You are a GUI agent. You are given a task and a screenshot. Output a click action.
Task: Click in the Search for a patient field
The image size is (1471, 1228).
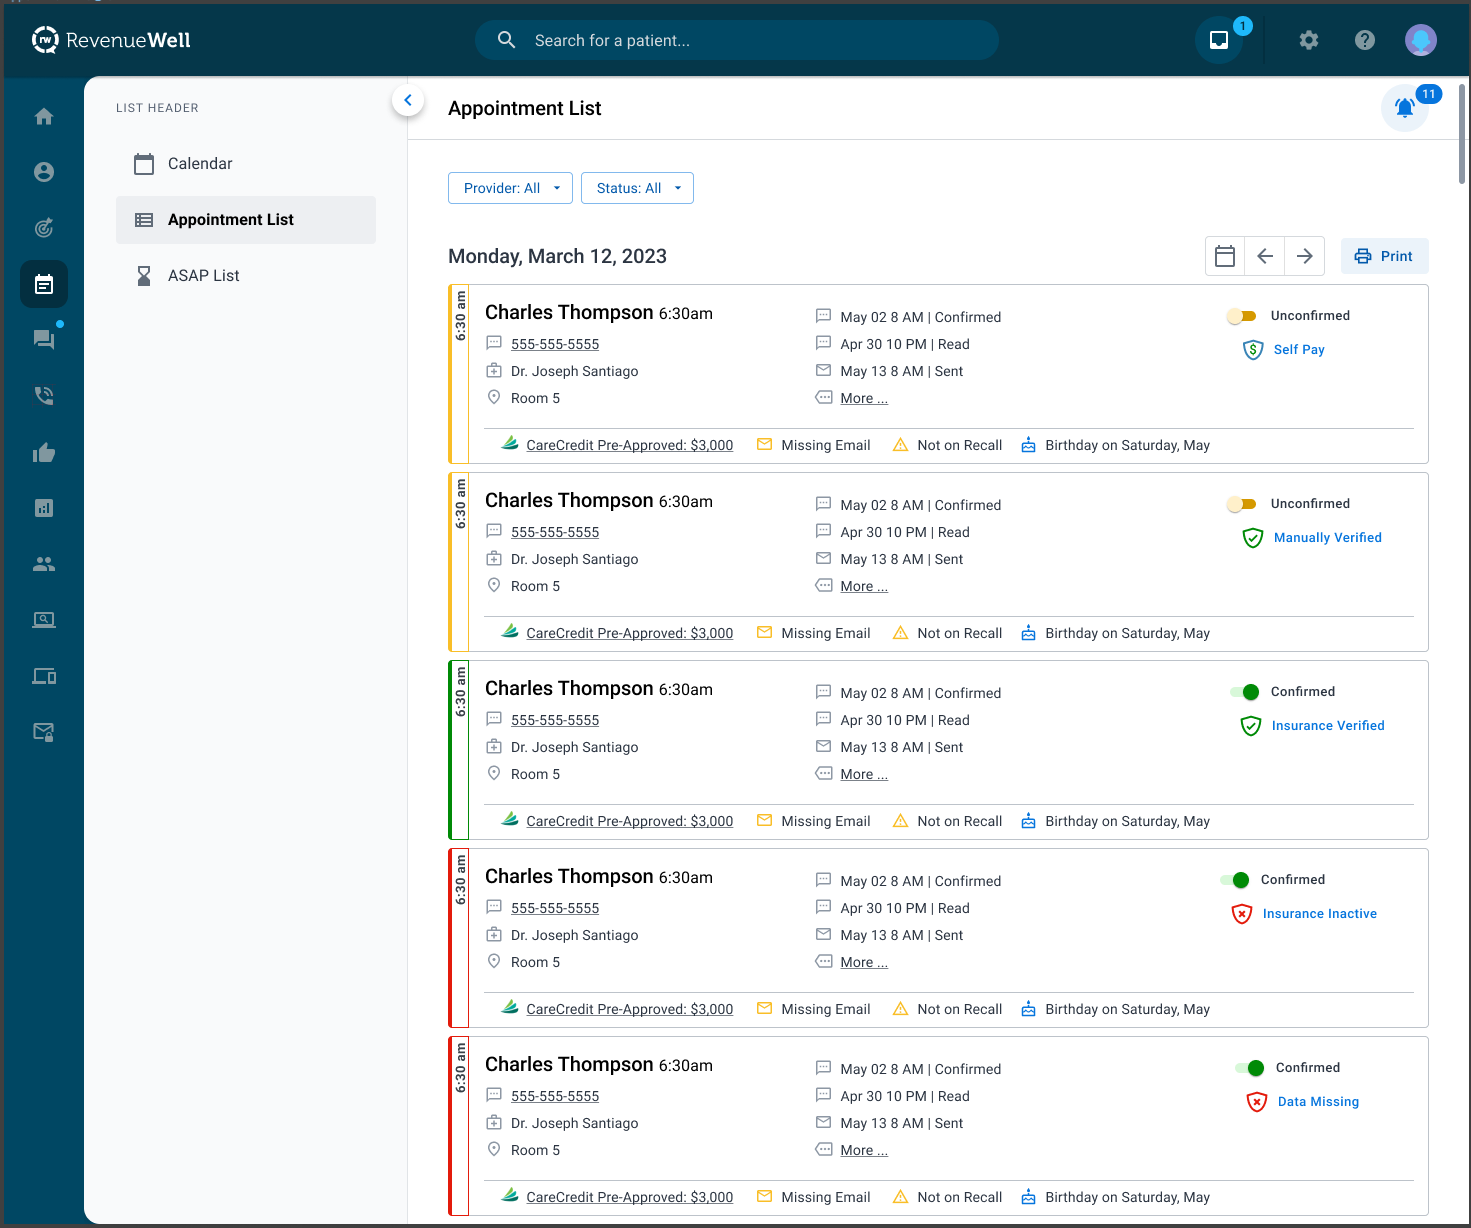coord(737,40)
